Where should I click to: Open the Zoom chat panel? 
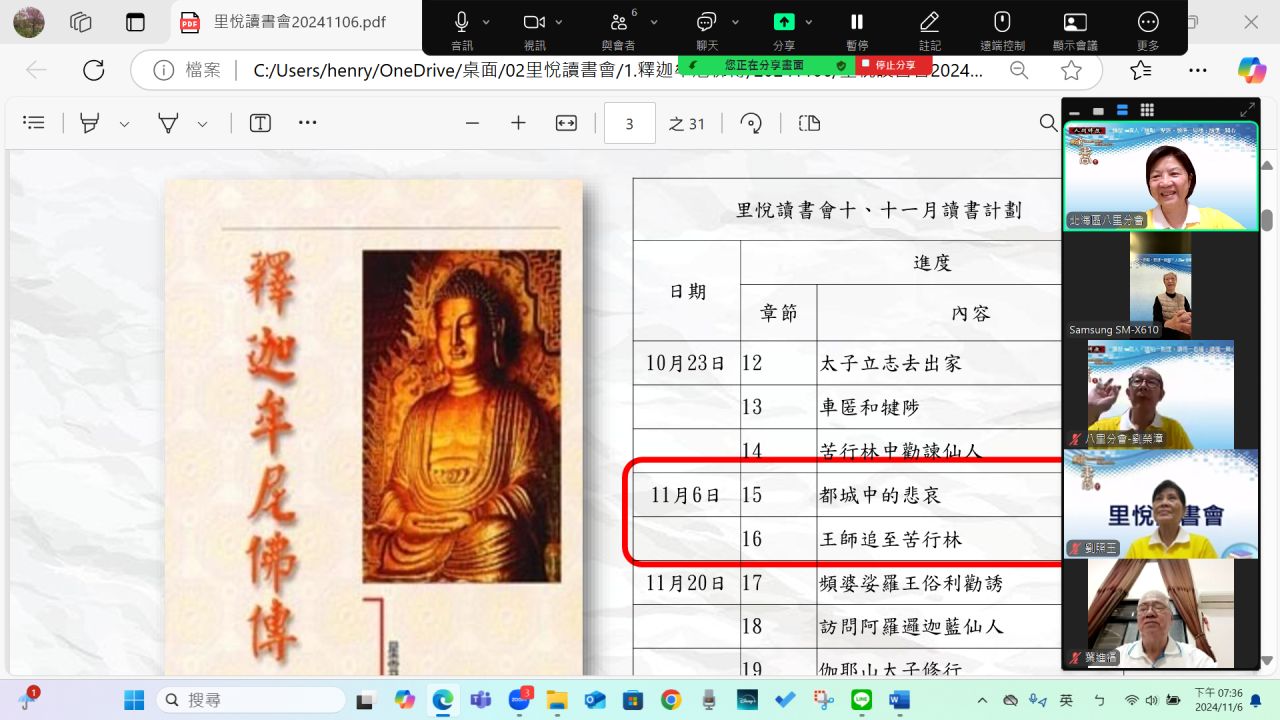point(707,22)
